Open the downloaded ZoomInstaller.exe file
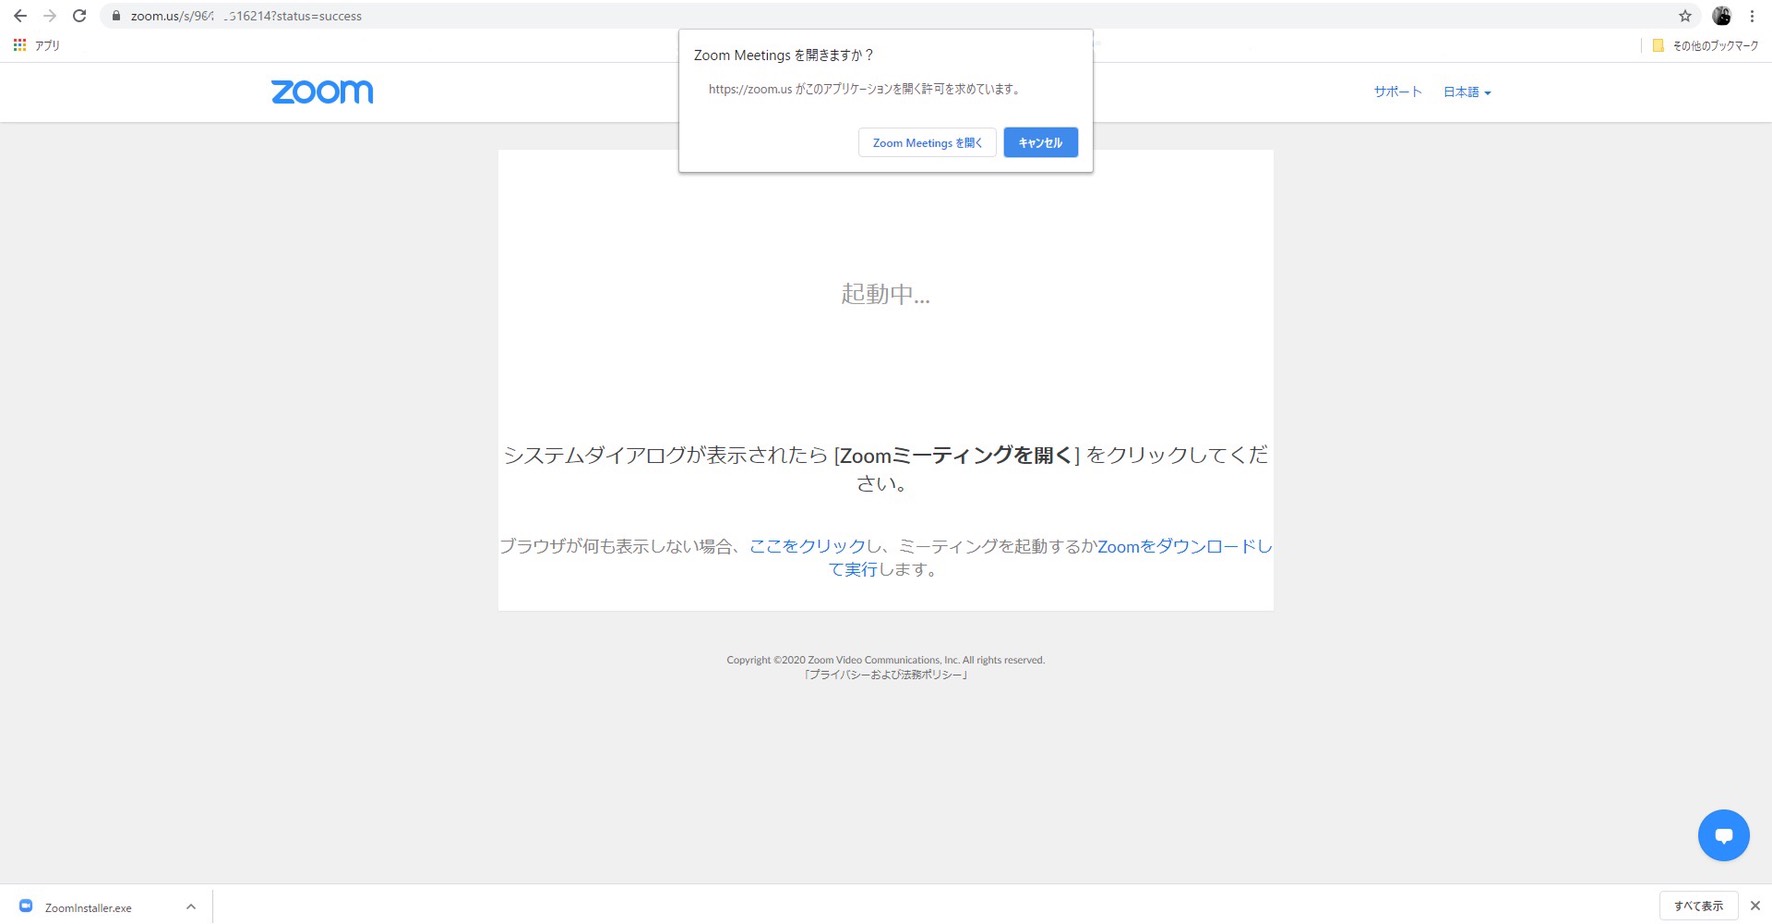Screen dimensions: 1772x924 [x=88, y=908]
